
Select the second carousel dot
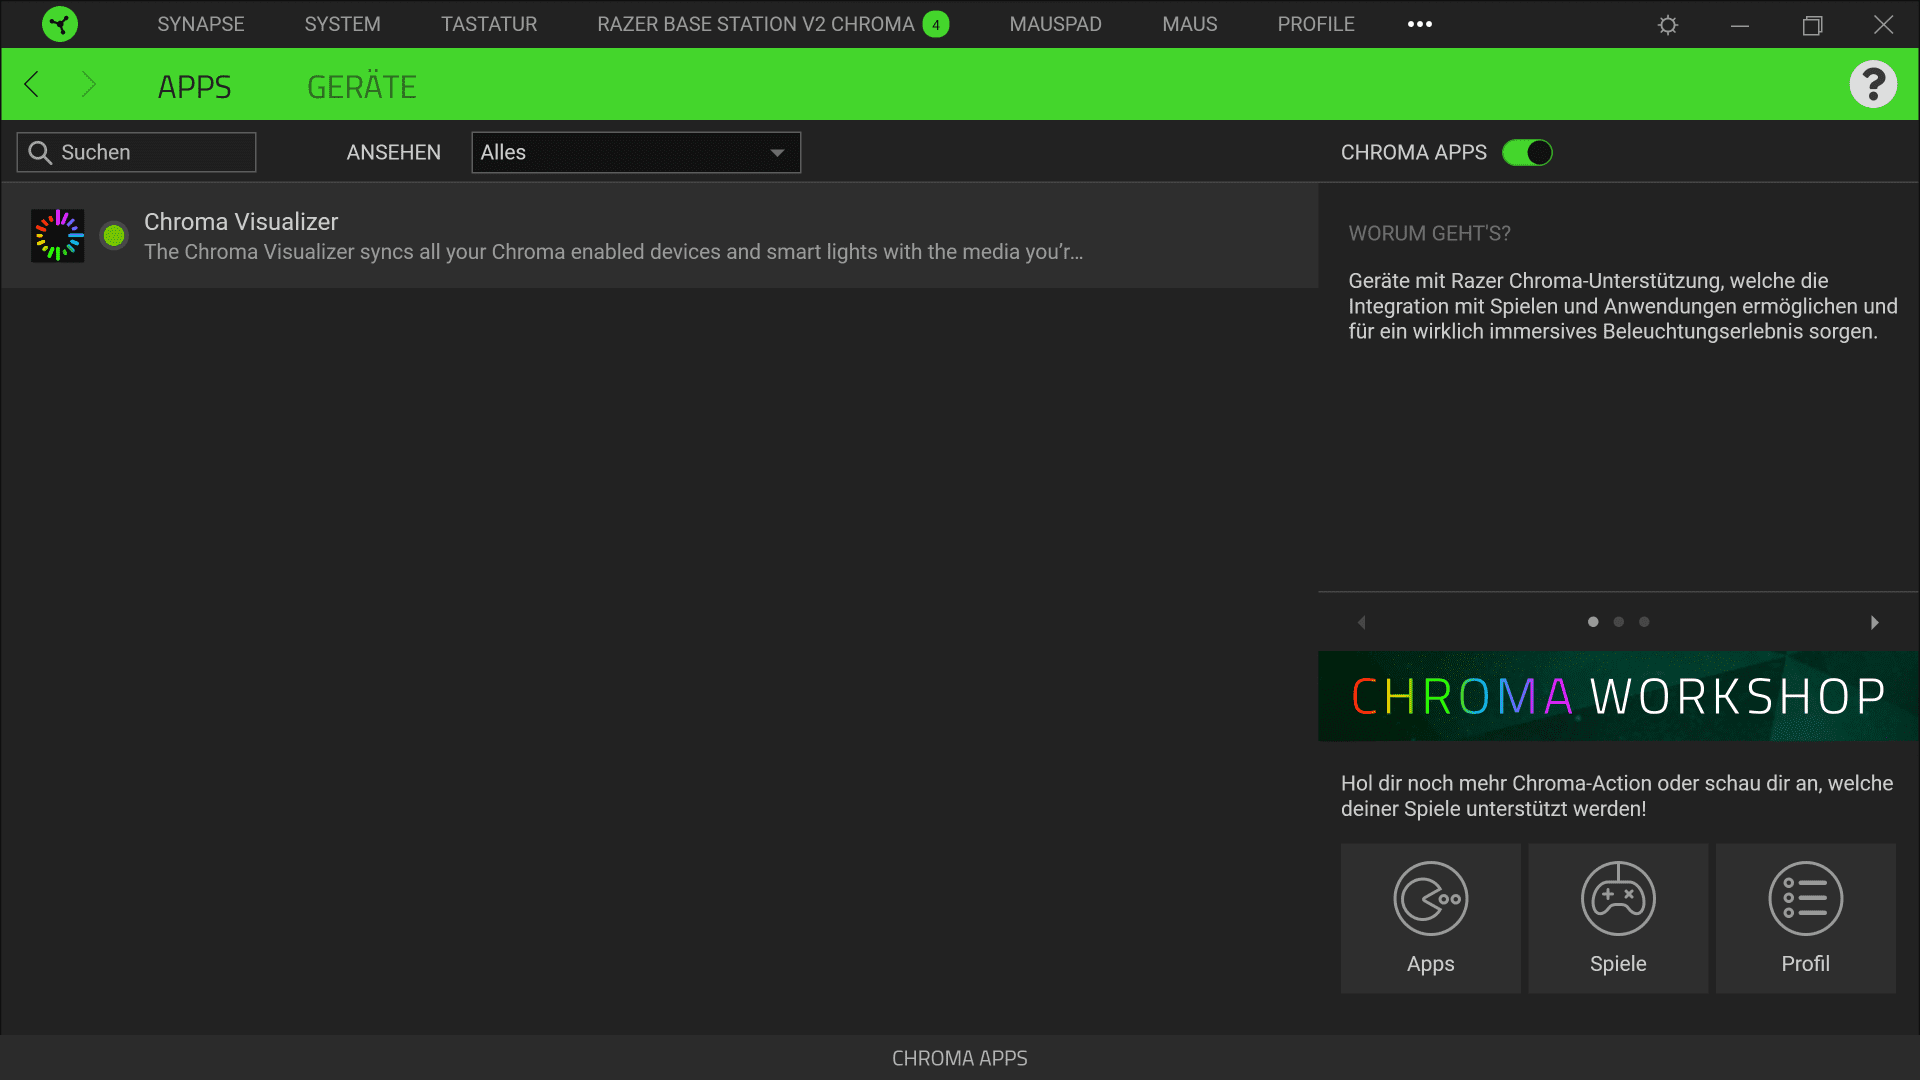pos(1619,622)
